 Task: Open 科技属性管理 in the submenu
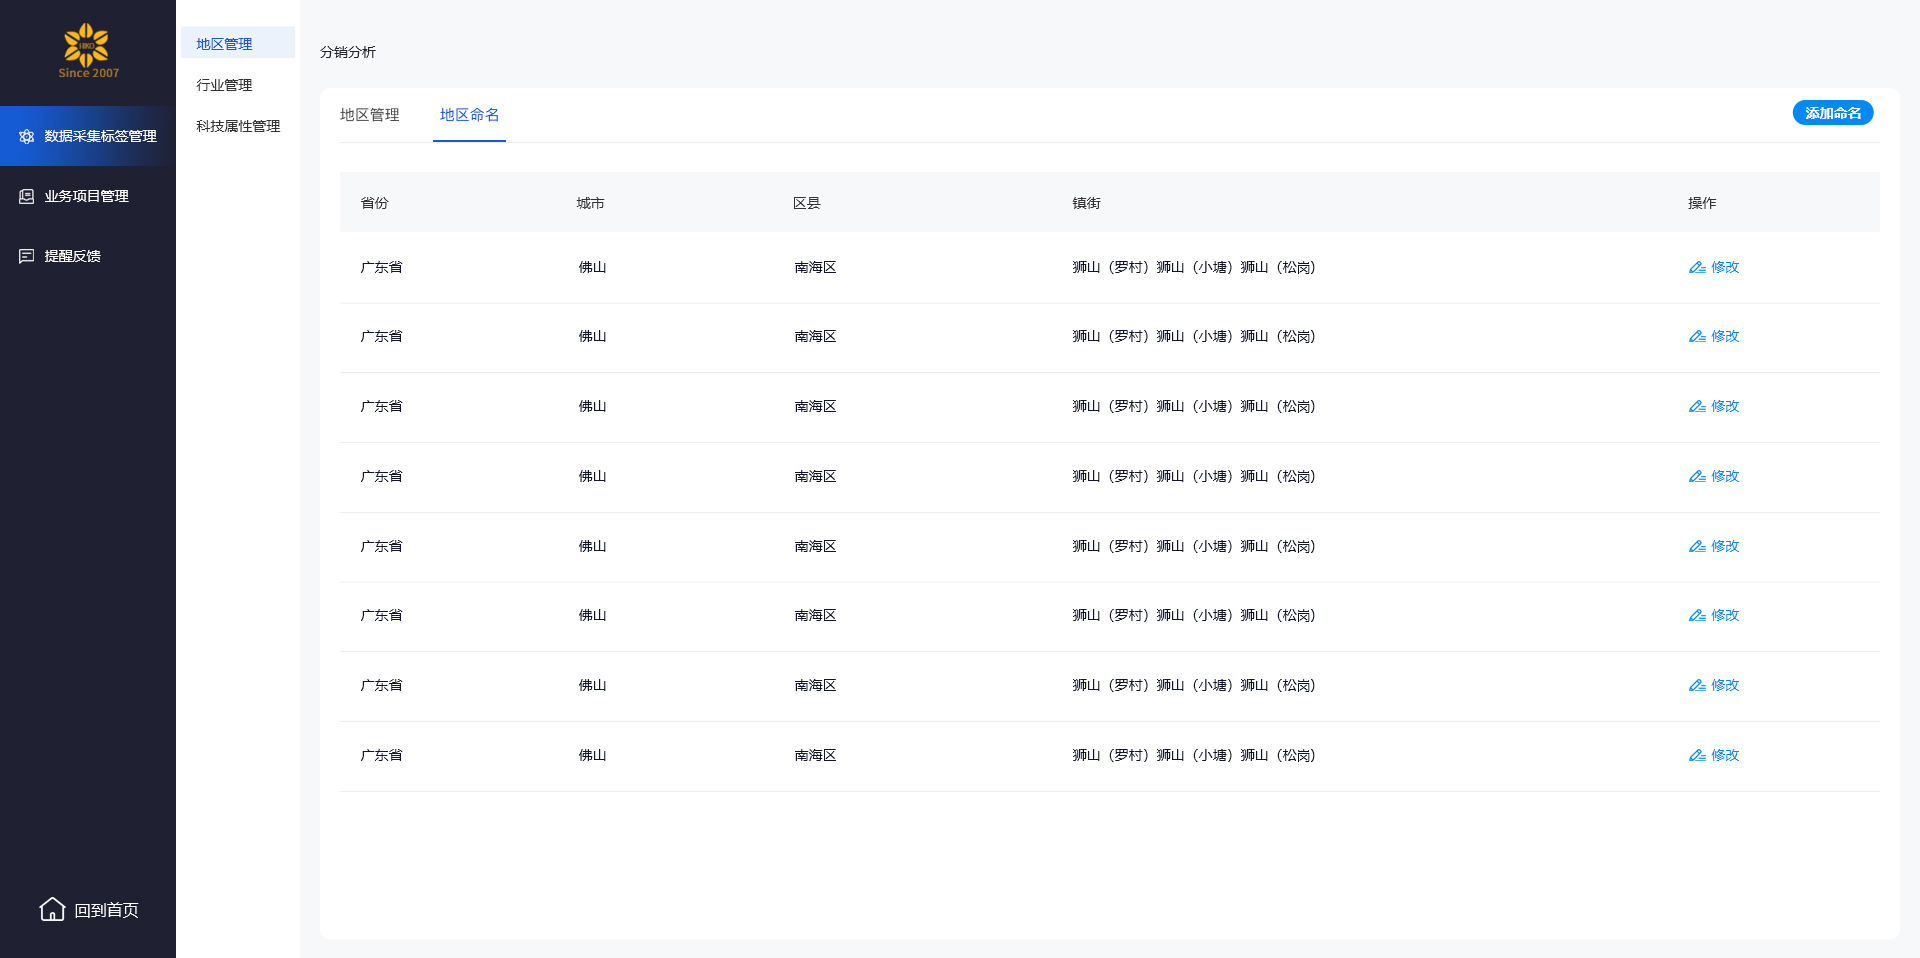238,126
